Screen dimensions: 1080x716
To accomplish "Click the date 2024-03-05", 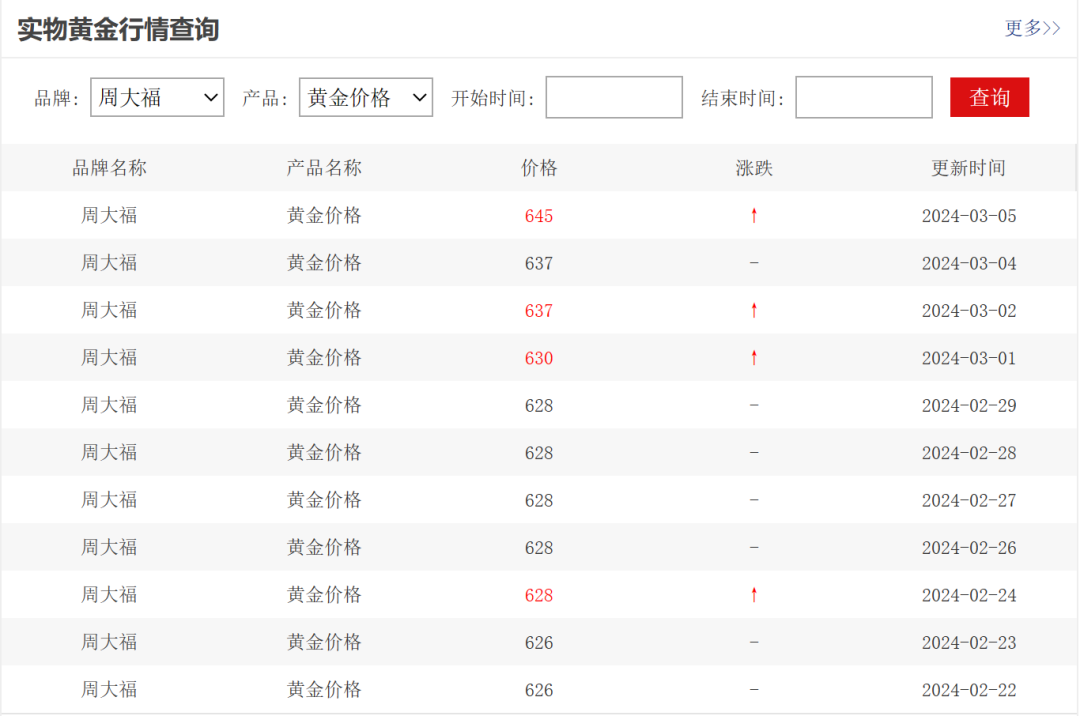I will pos(969,216).
